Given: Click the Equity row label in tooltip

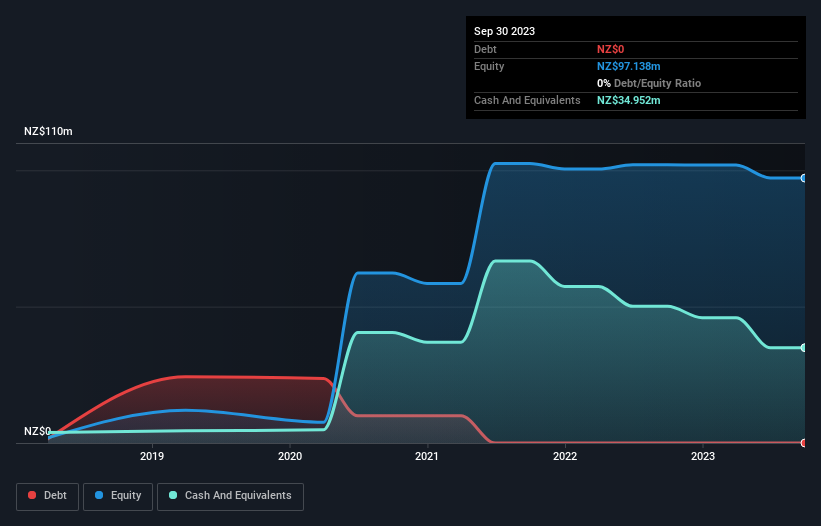Looking at the screenshot, I should (489, 66).
